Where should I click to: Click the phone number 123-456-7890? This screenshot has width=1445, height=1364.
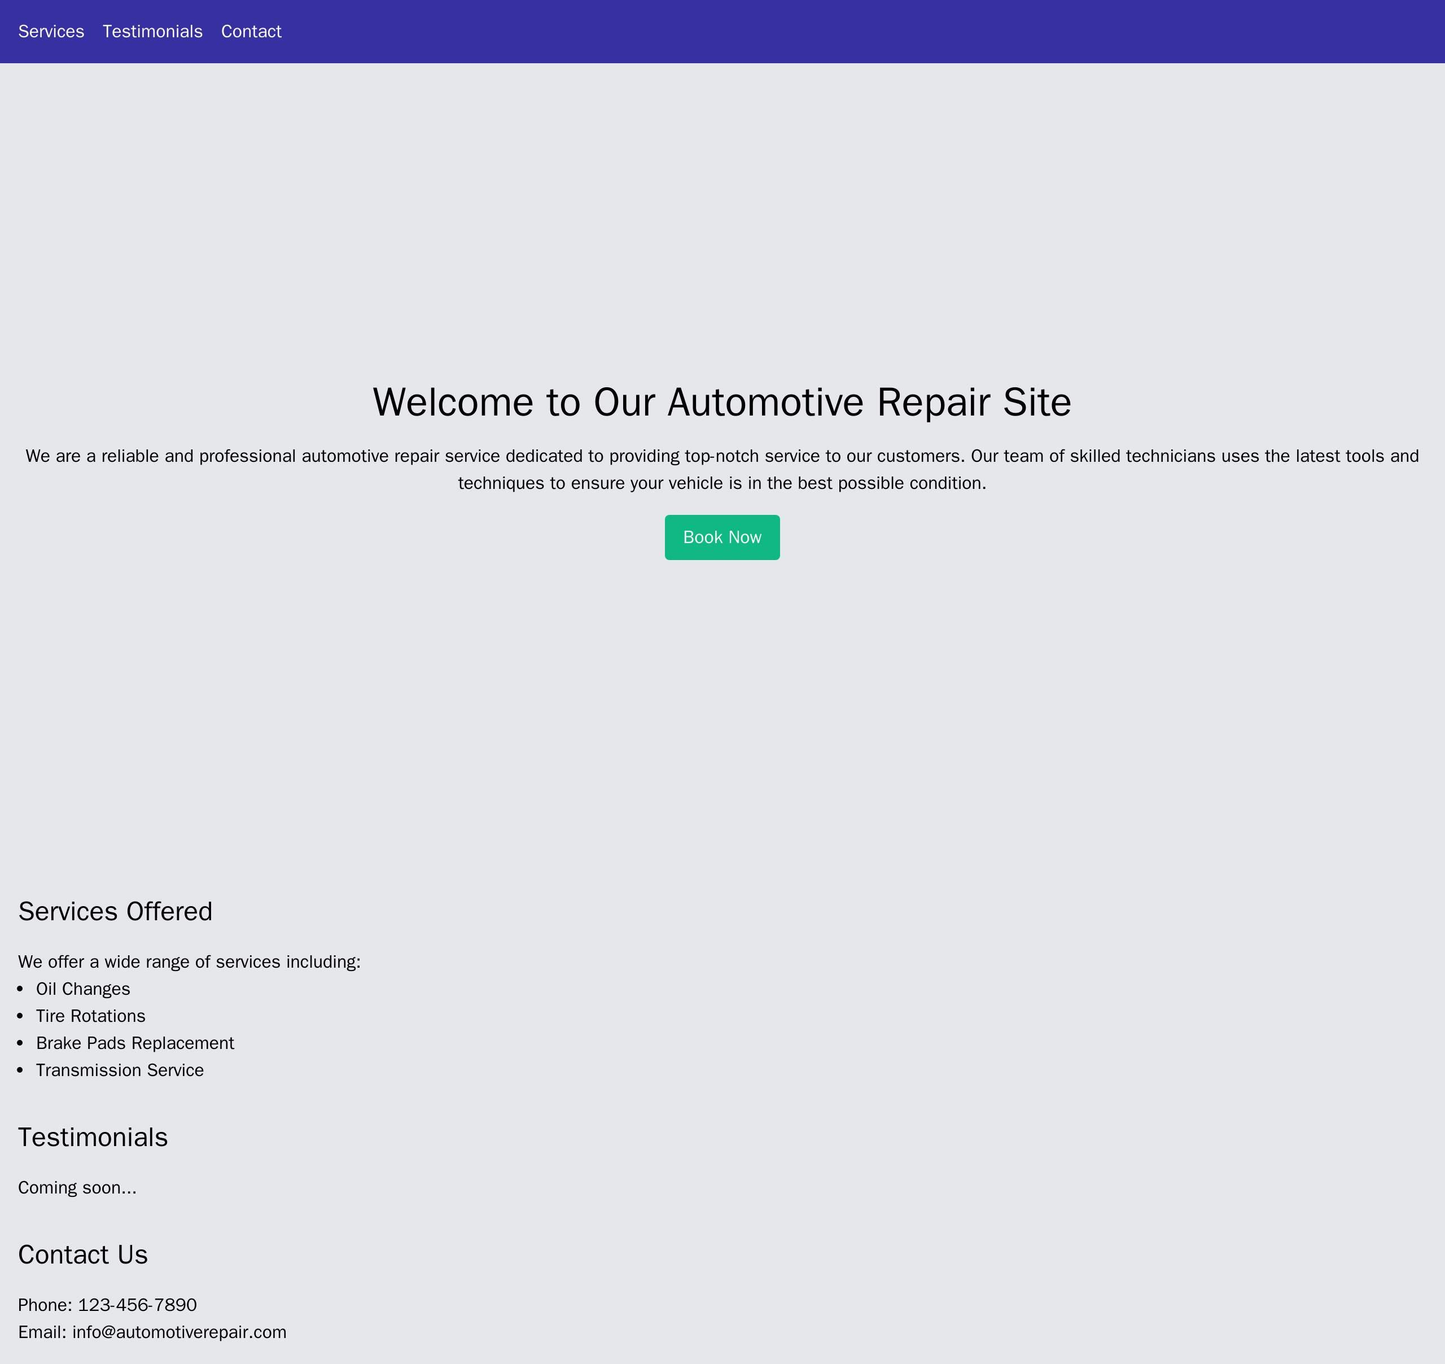point(137,1305)
